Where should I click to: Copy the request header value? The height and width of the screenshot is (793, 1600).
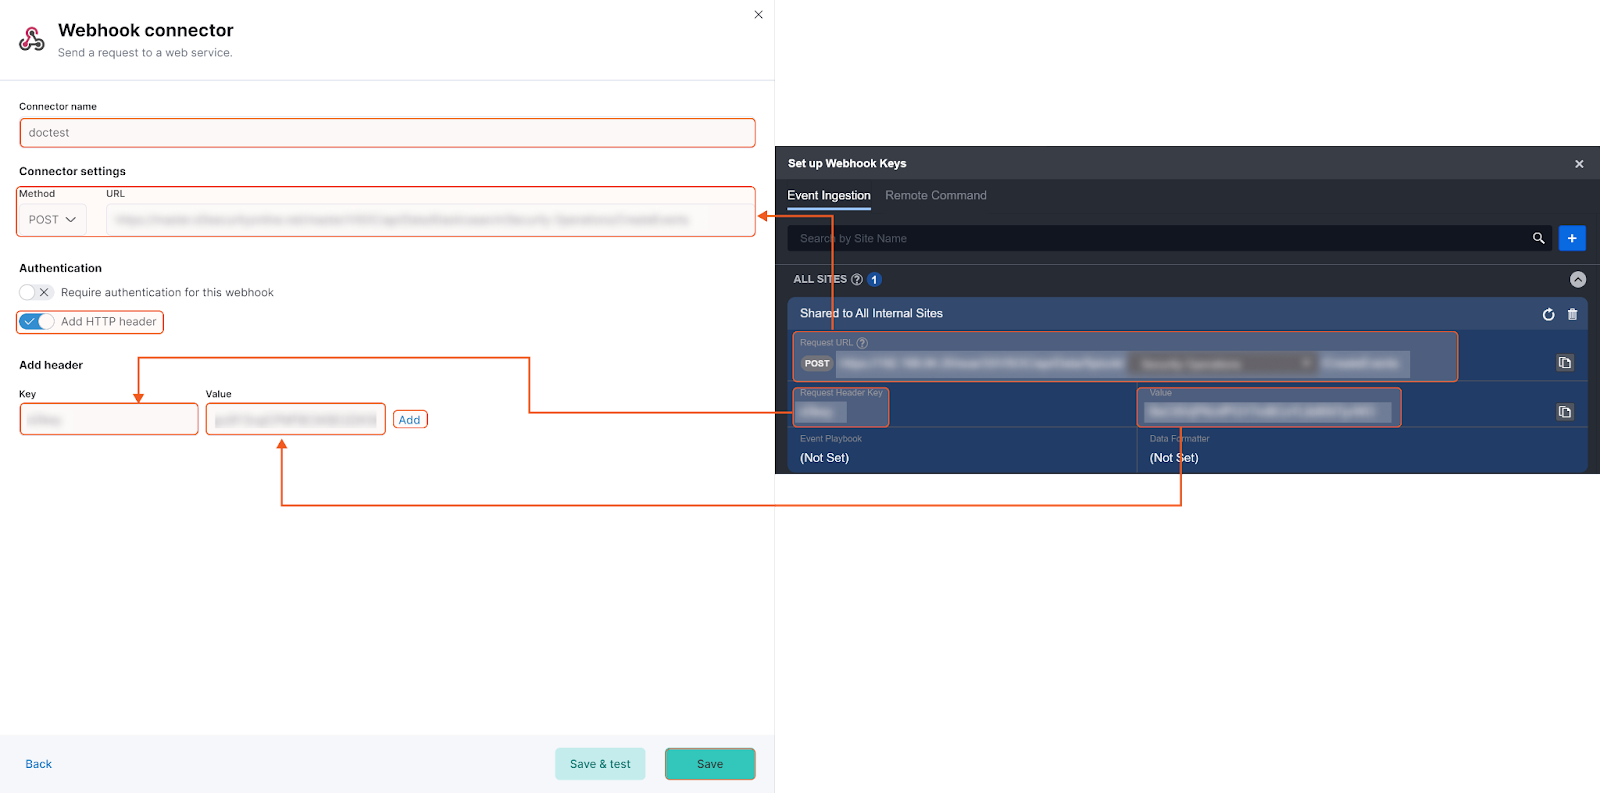1565,412
